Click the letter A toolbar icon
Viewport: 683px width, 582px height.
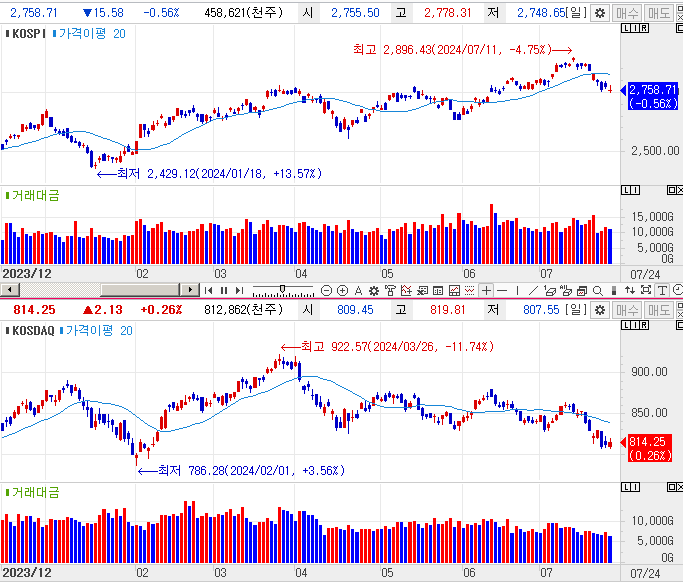pyautogui.click(x=358, y=291)
